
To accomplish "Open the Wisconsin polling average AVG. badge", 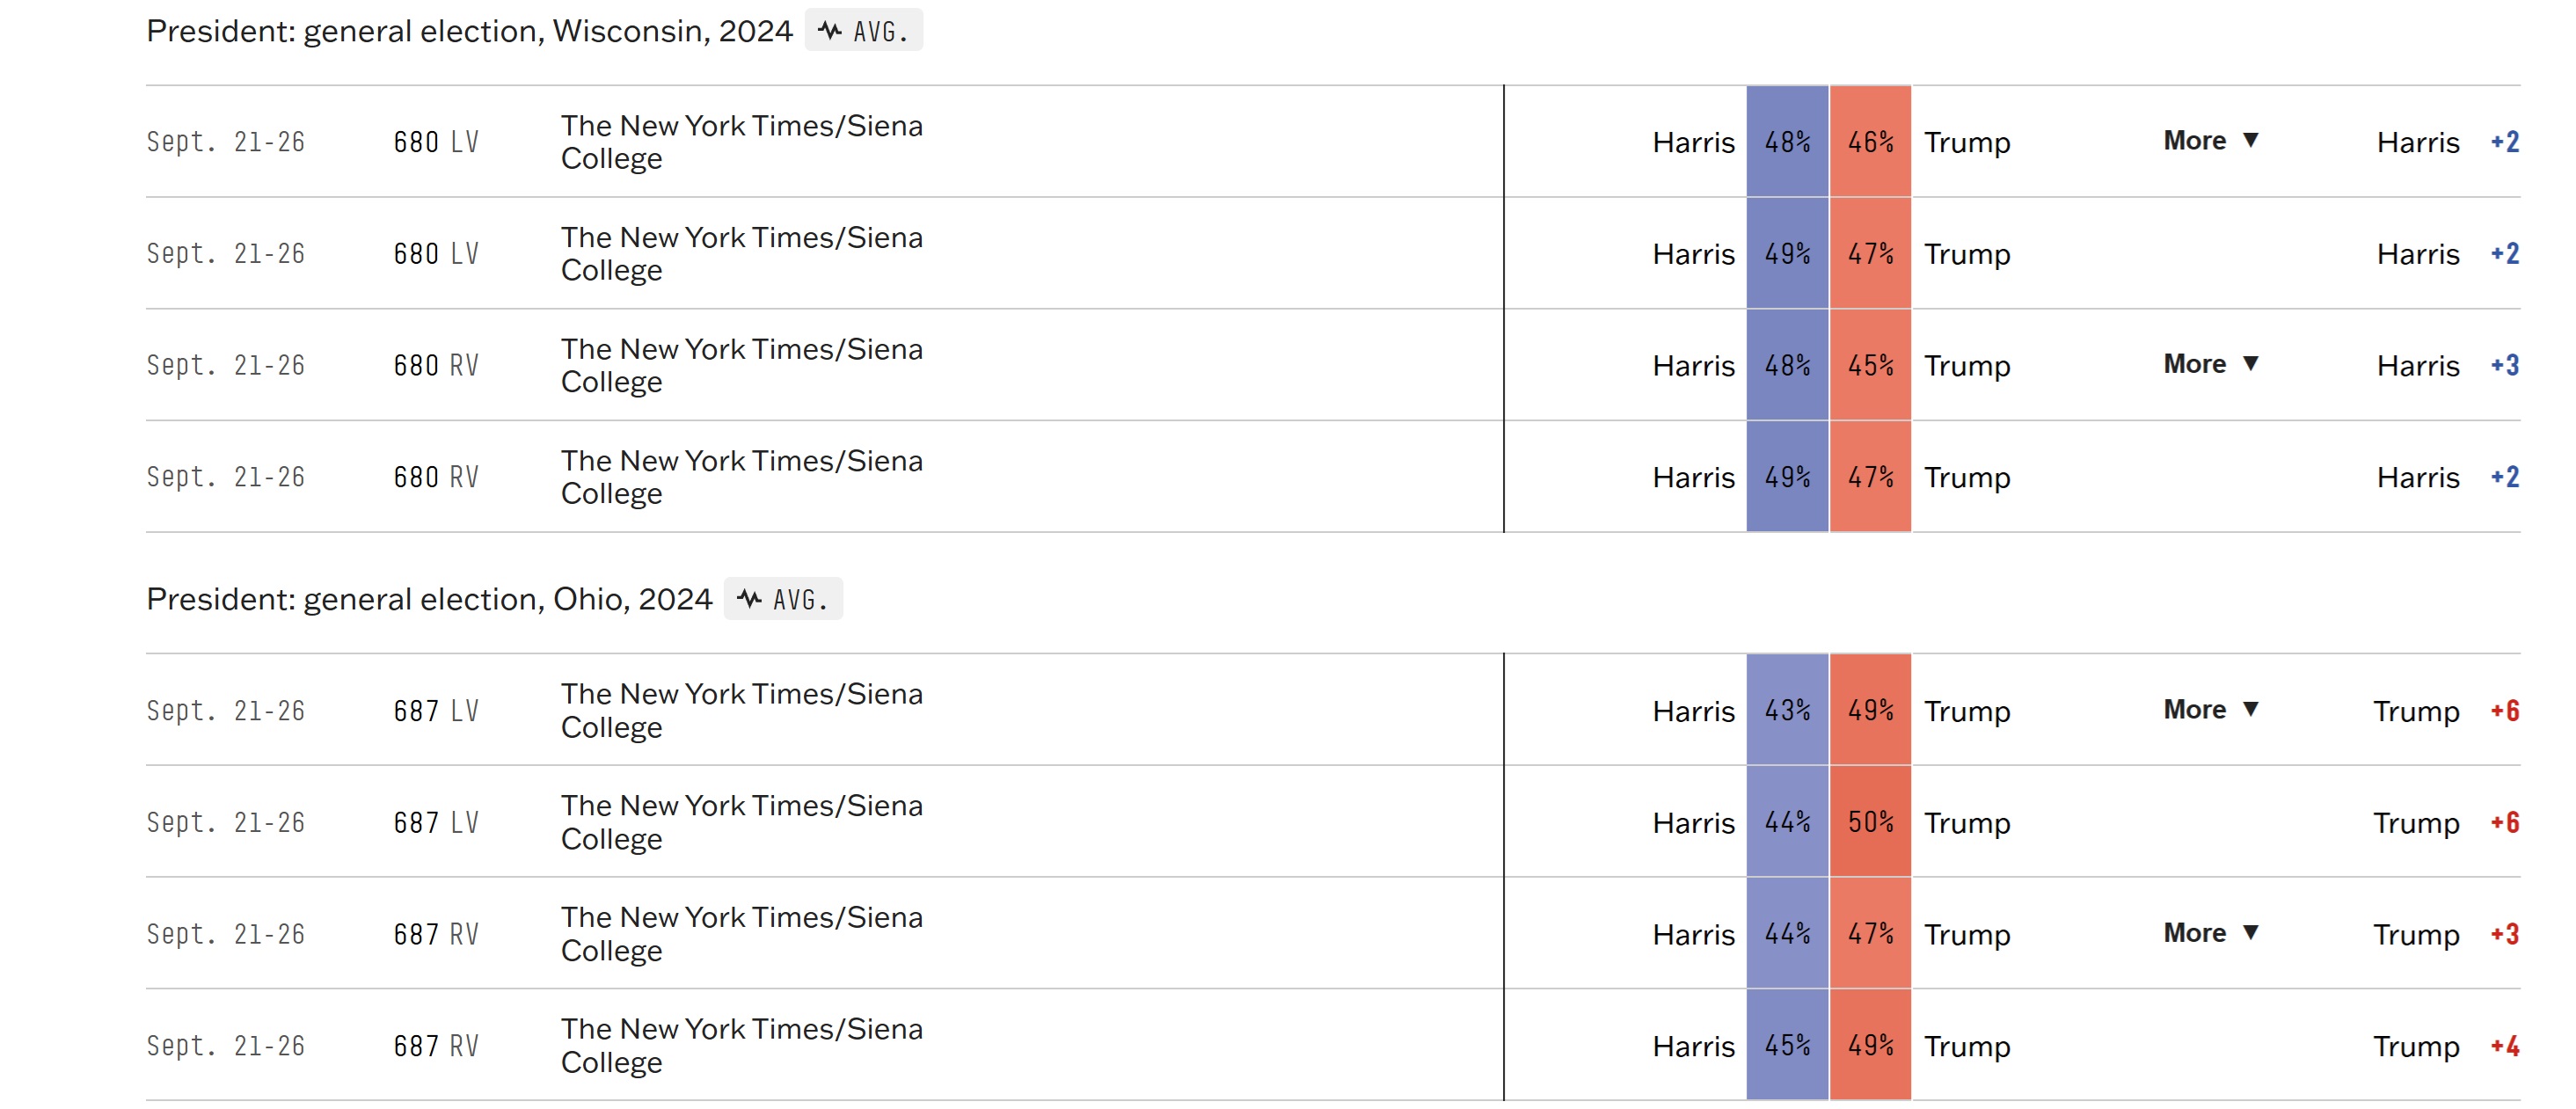I will coord(863,31).
